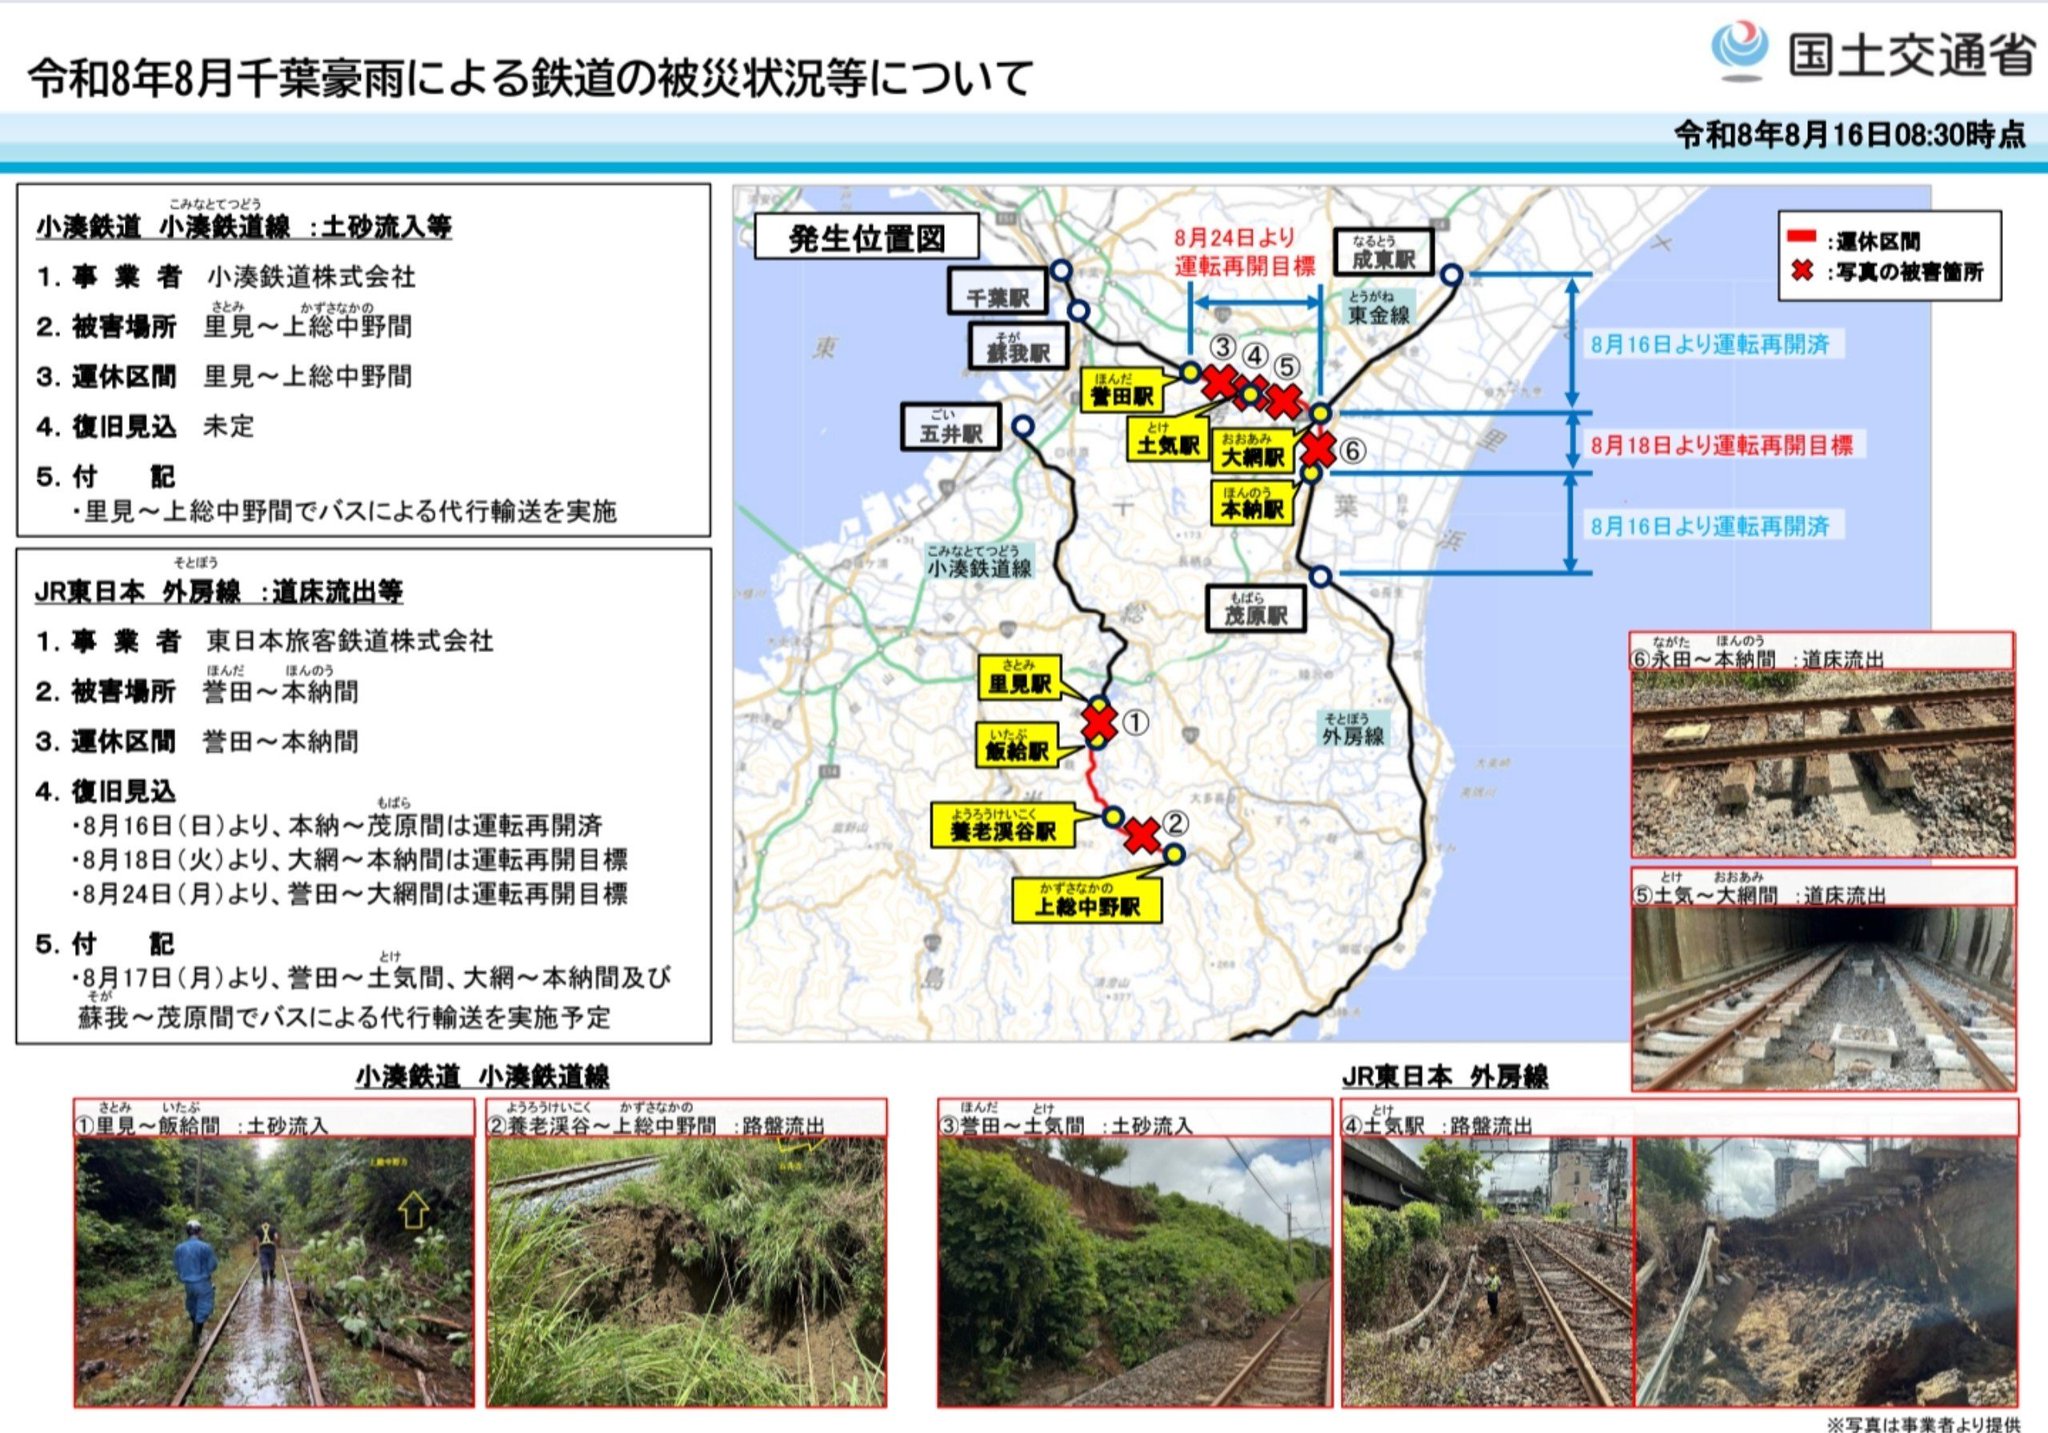The width and height of the screenshot is (2048, 1433).
Task: Click the red X symbol in the map legend
Action: tap(1802, 270)
